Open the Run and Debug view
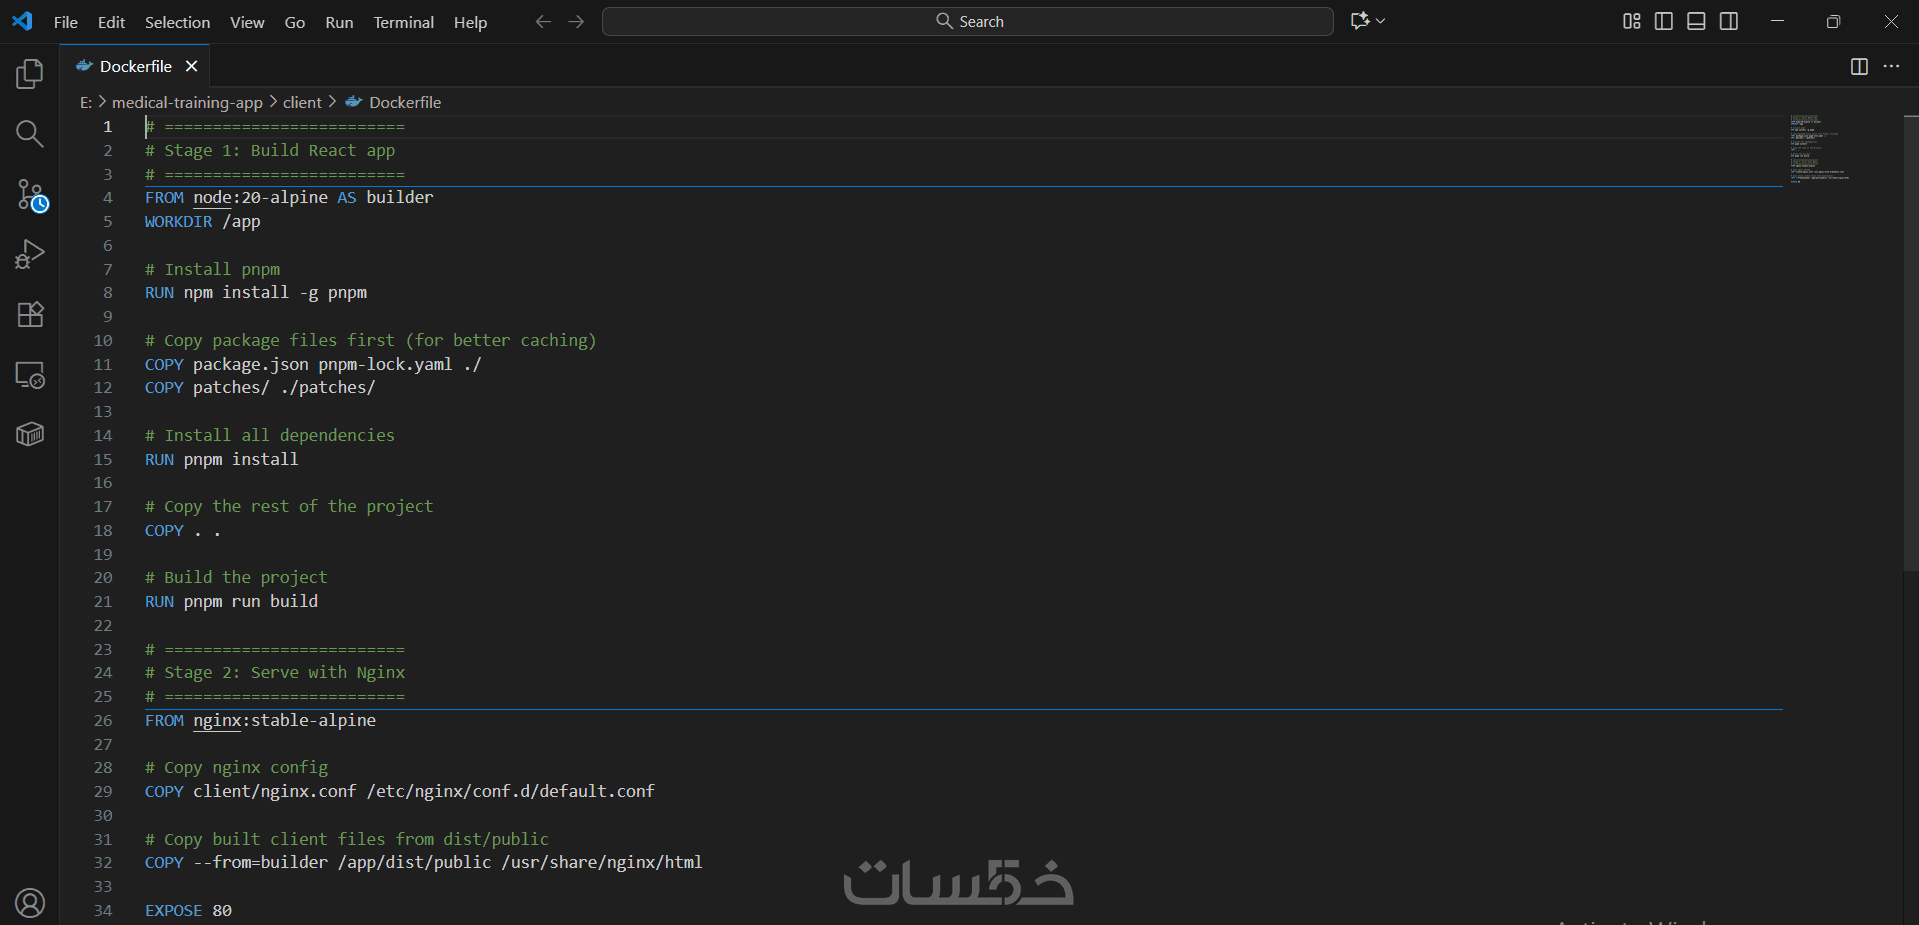 (x=30, y=255)
